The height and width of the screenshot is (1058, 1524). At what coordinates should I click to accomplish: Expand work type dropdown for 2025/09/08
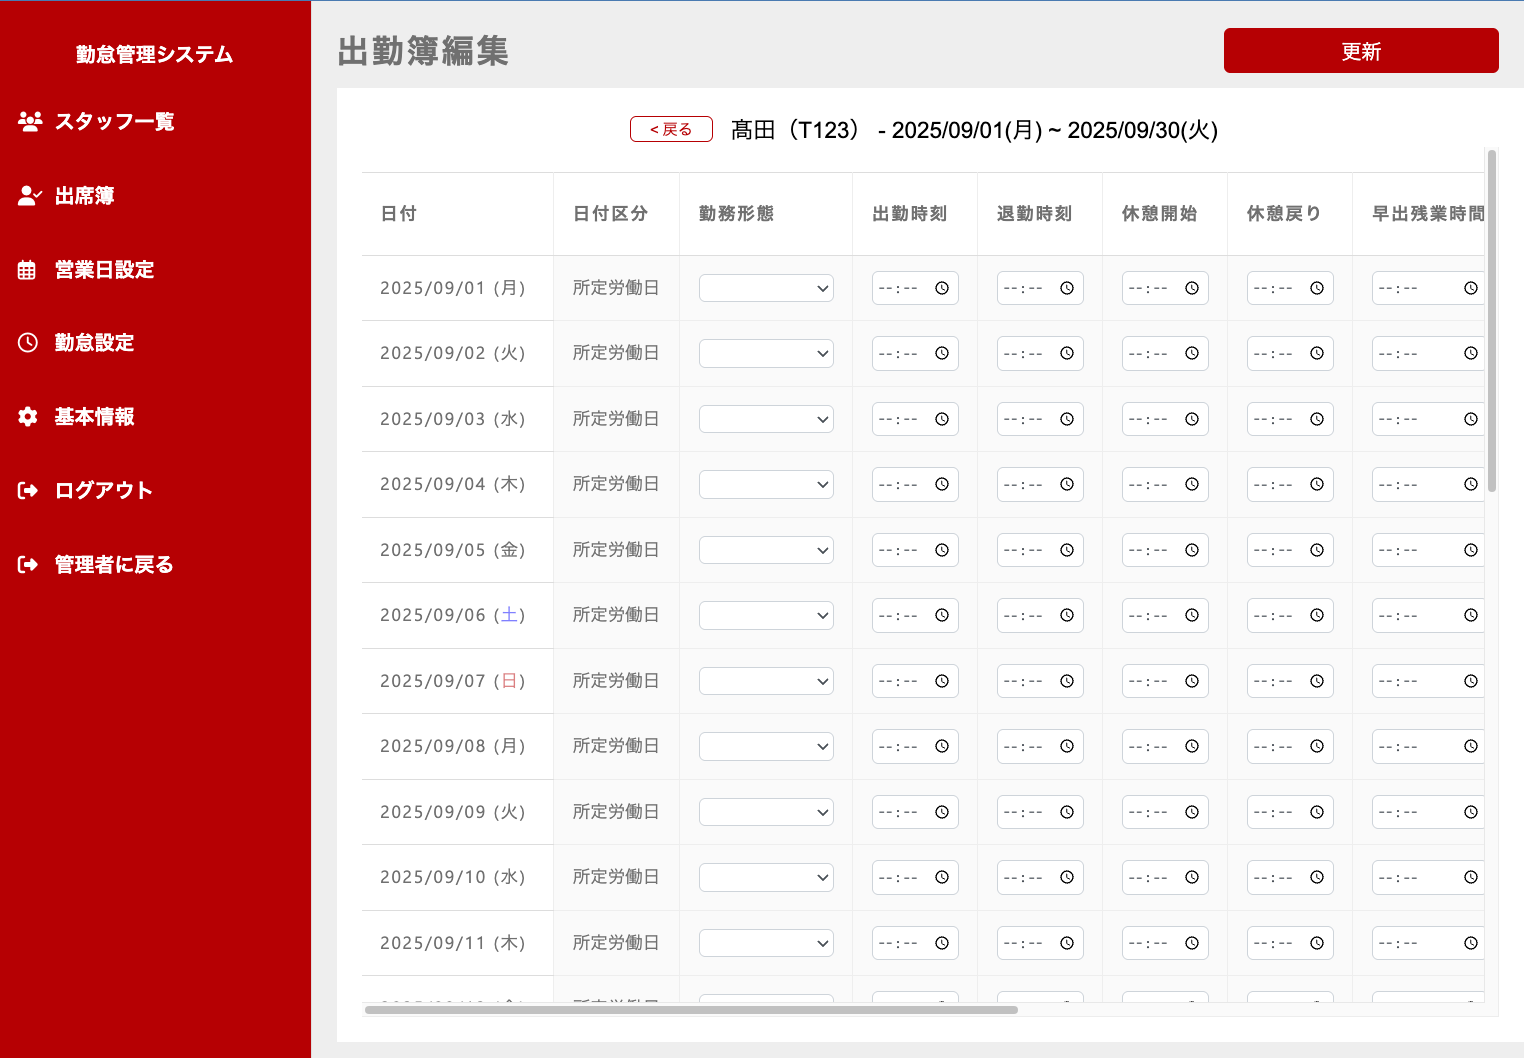tap(766, 747)
